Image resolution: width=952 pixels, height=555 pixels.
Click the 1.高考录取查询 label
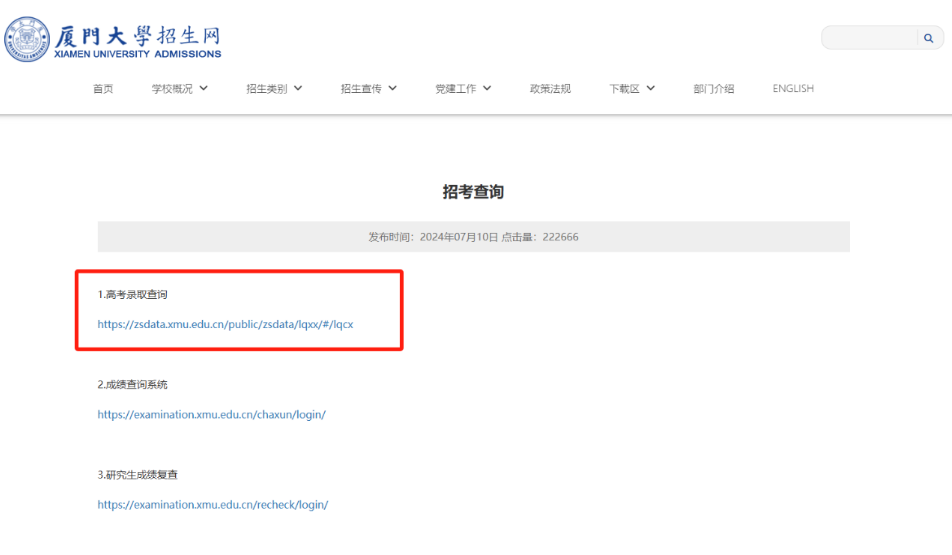(132, 295)
